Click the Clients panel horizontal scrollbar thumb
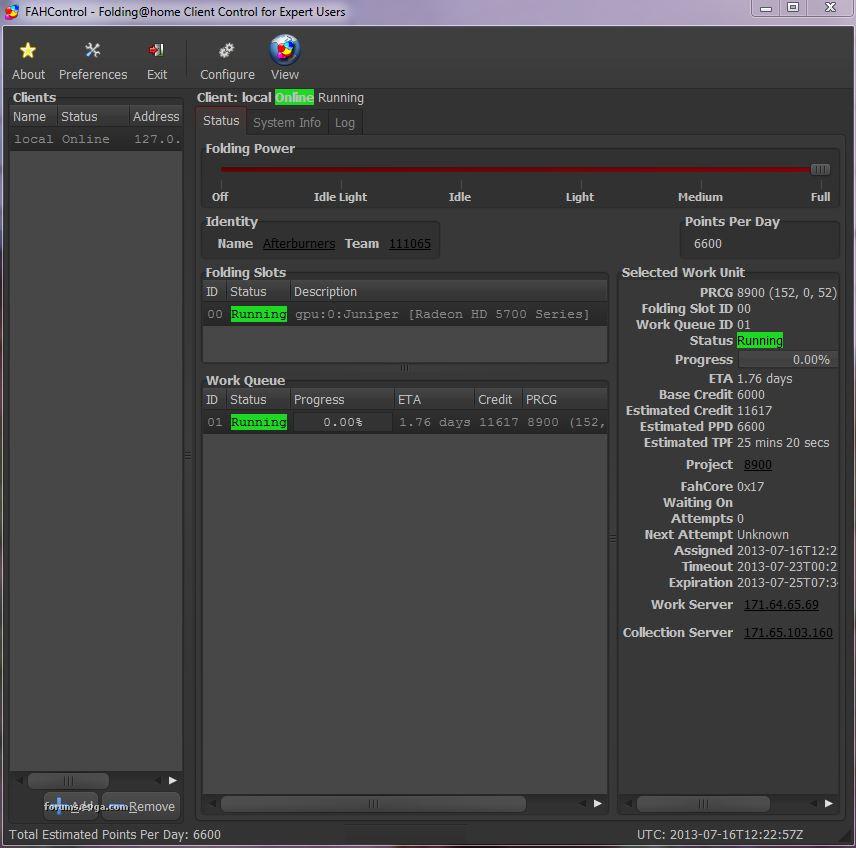 point(68,781)
